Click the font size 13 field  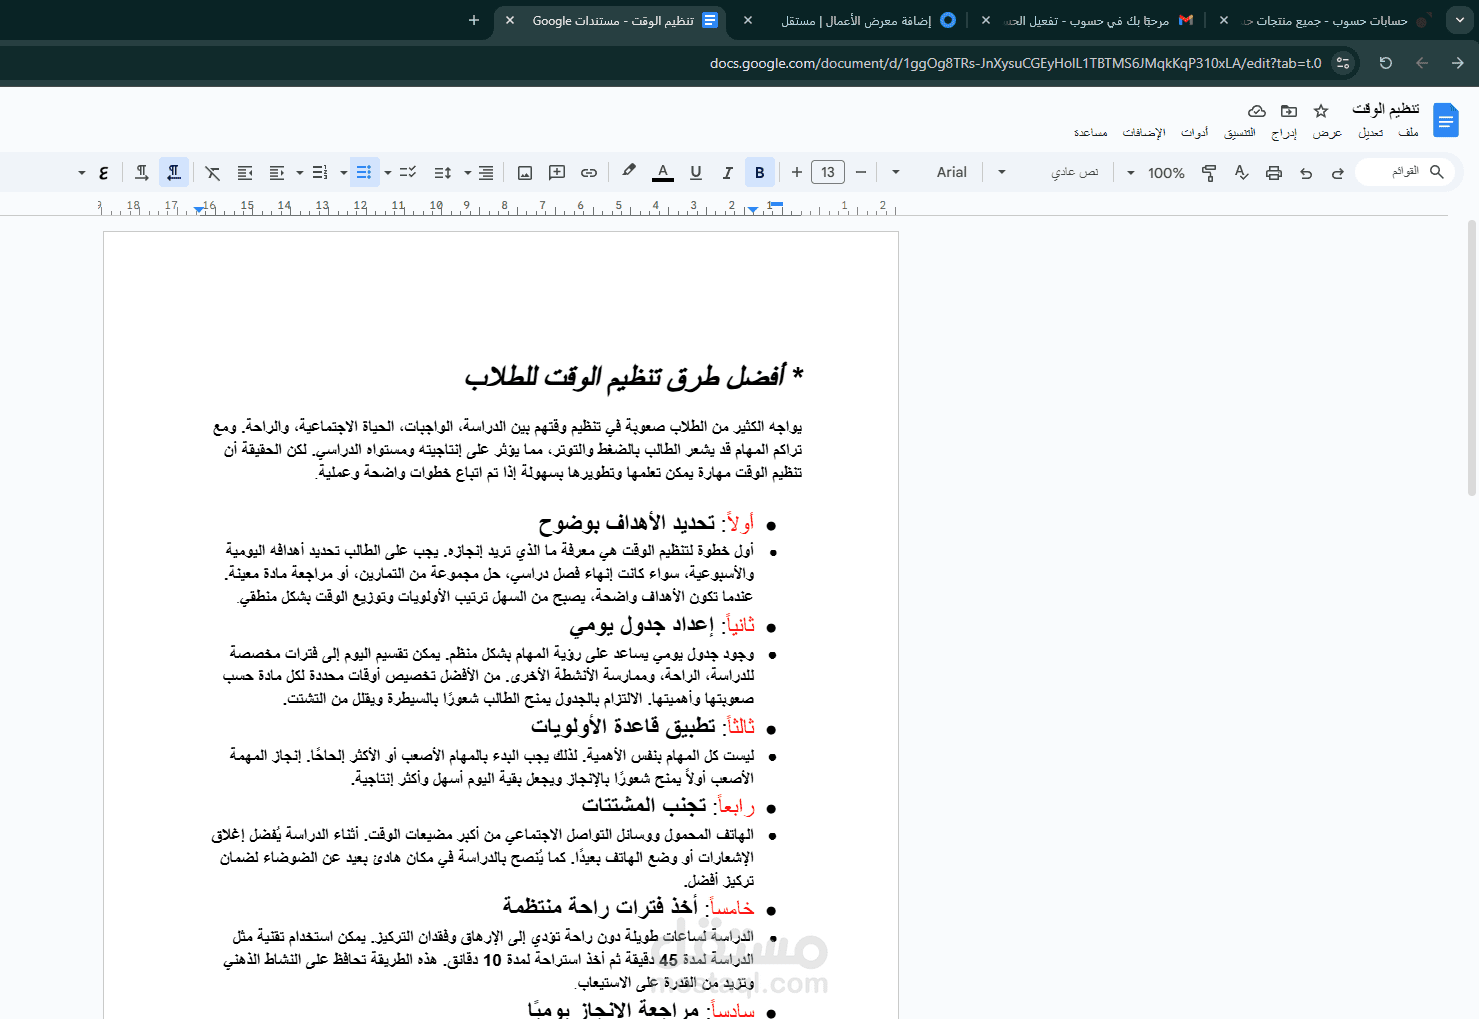[828, 172]
